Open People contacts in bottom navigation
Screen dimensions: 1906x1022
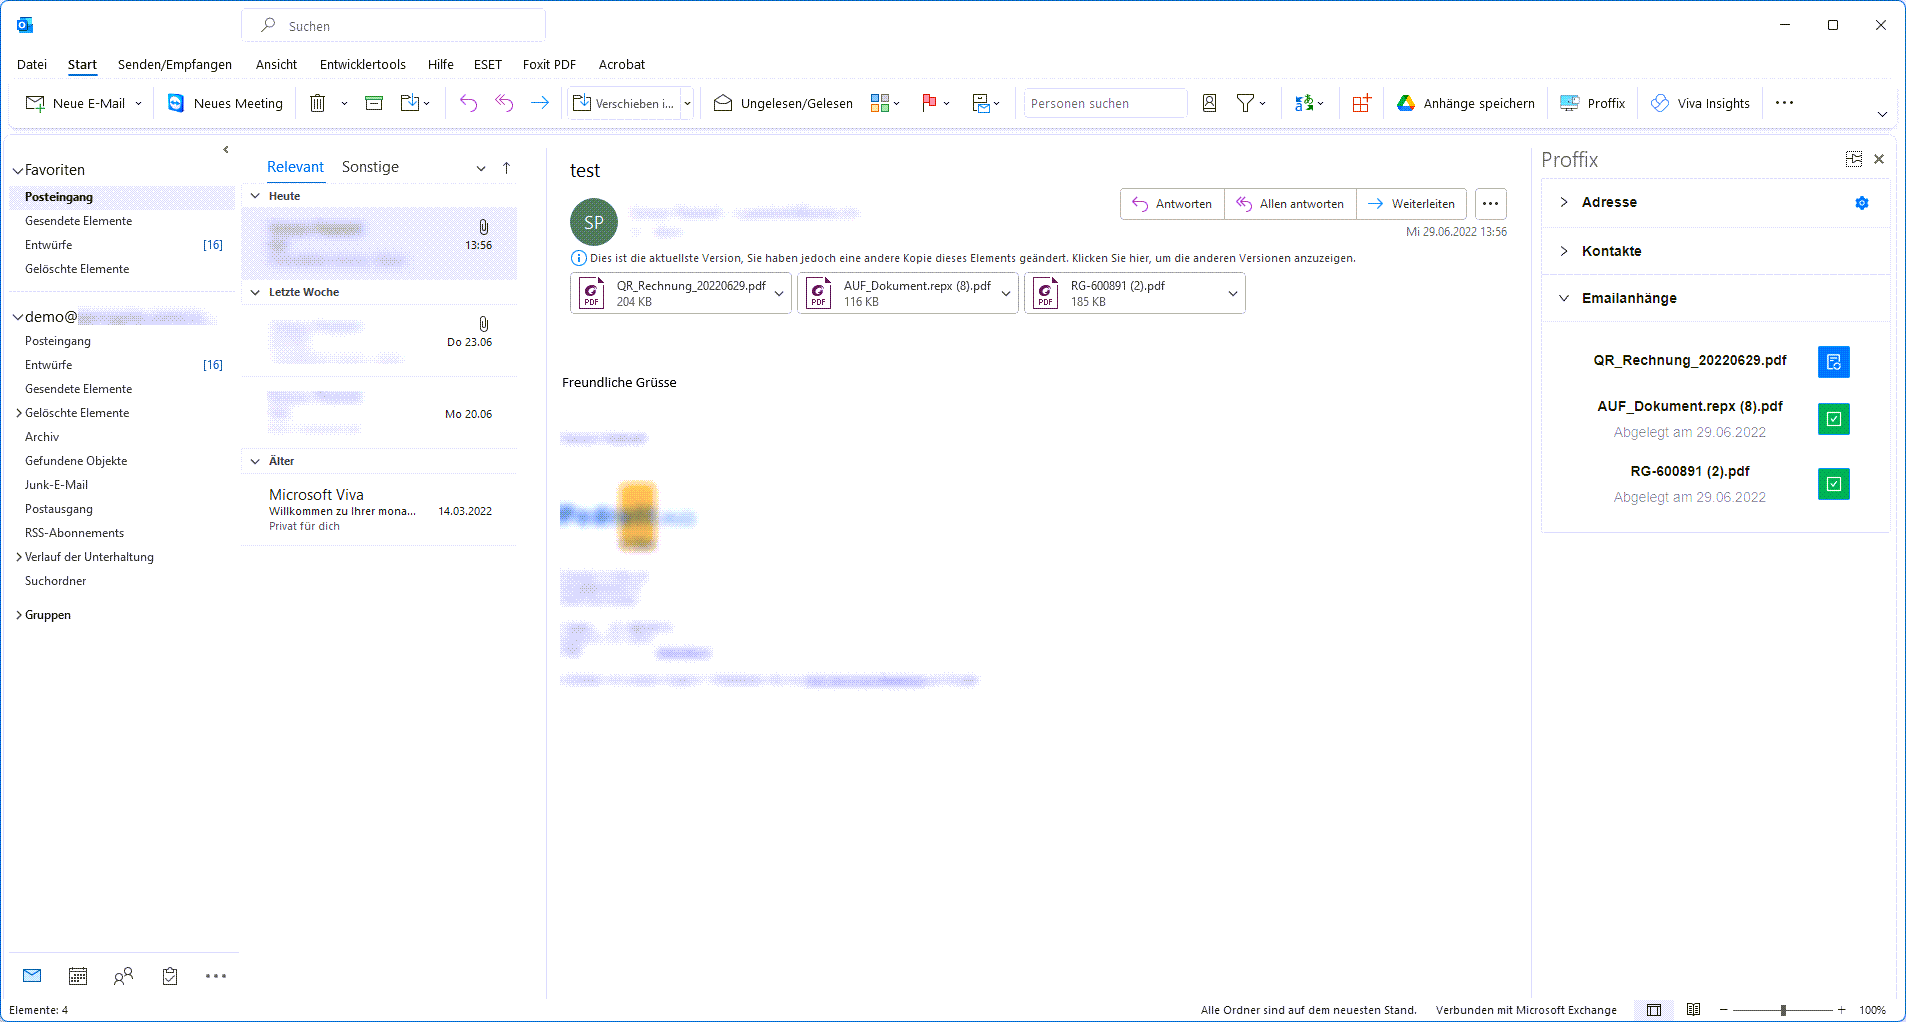tap(123, 976)
